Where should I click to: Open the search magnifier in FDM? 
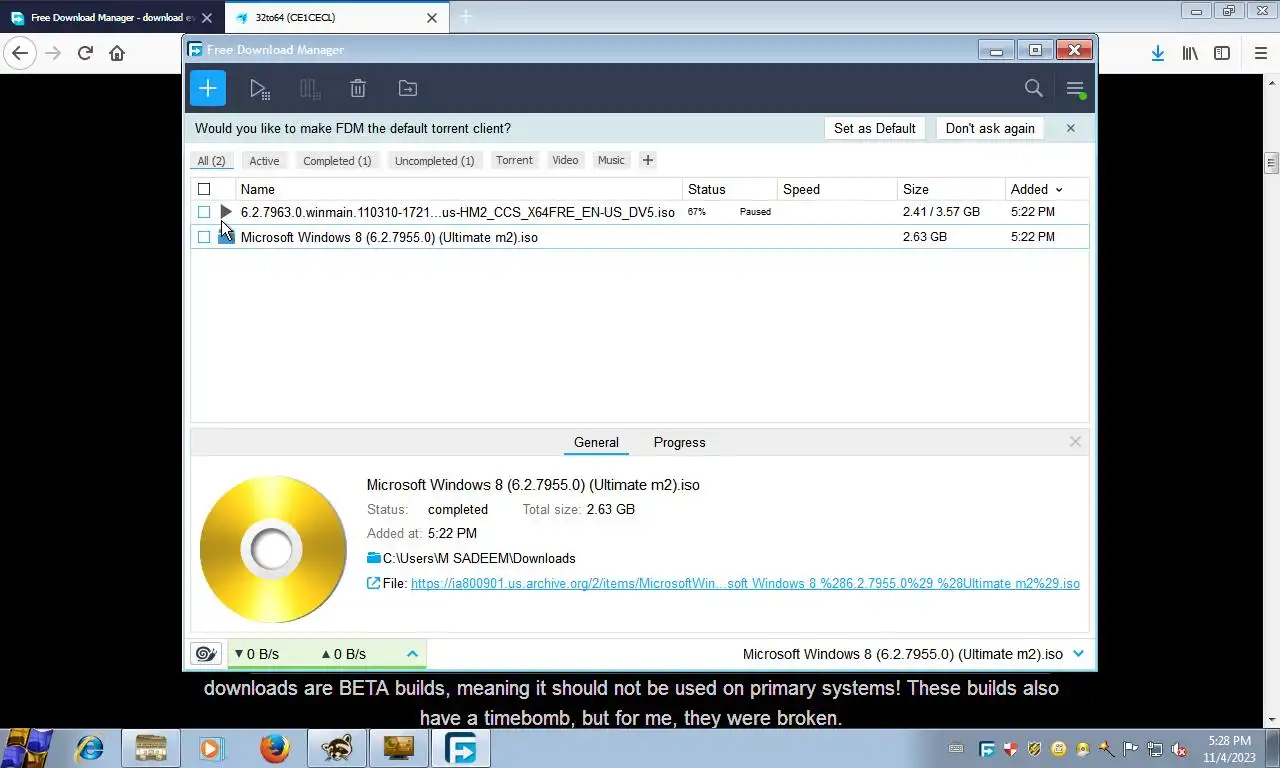click(x=1034, y=88)
